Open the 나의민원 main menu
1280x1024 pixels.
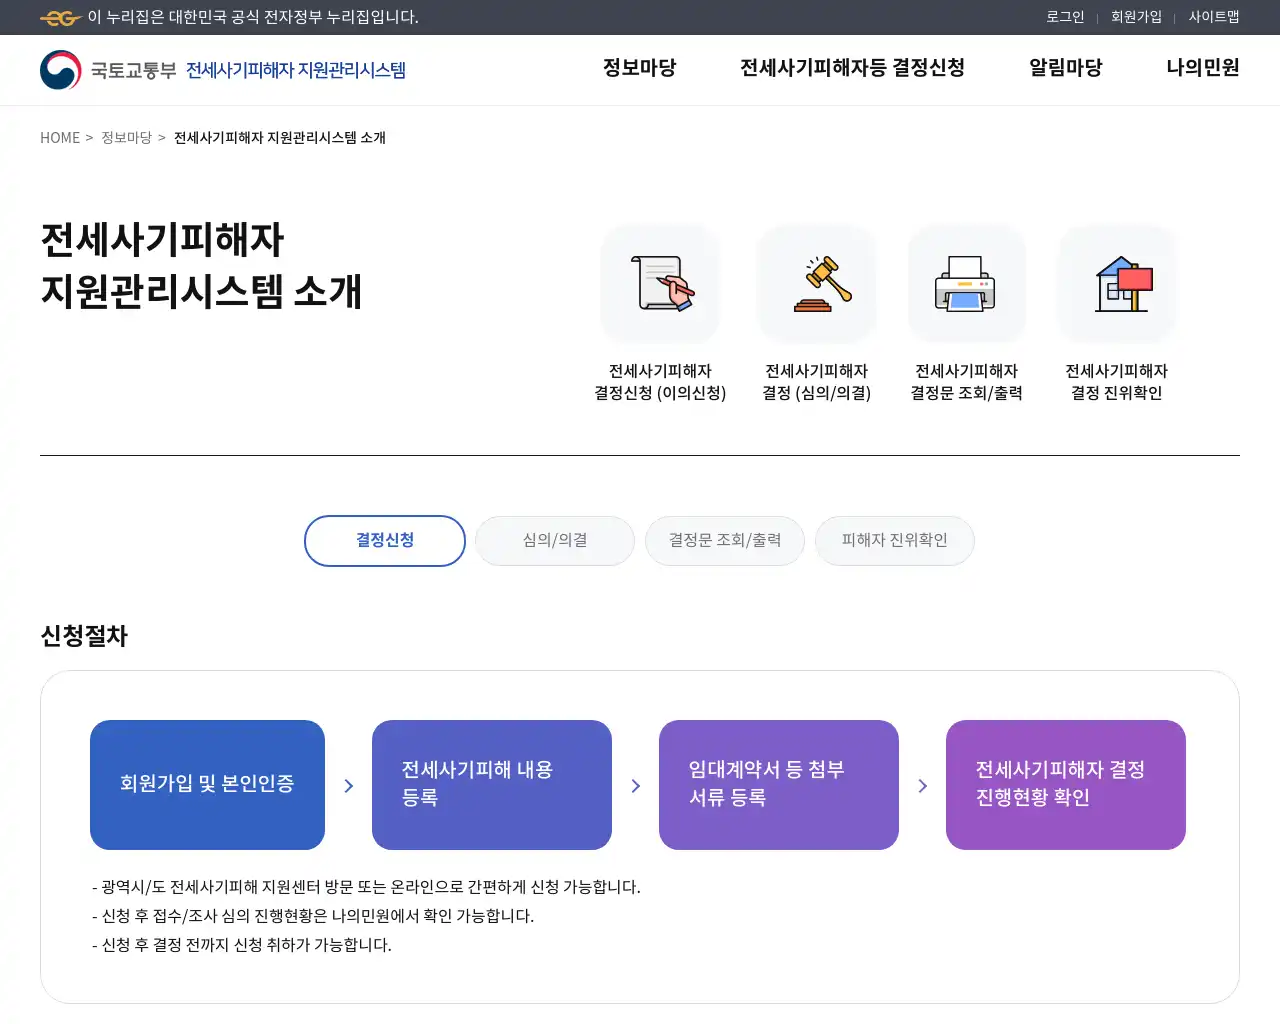(1203, 68)
